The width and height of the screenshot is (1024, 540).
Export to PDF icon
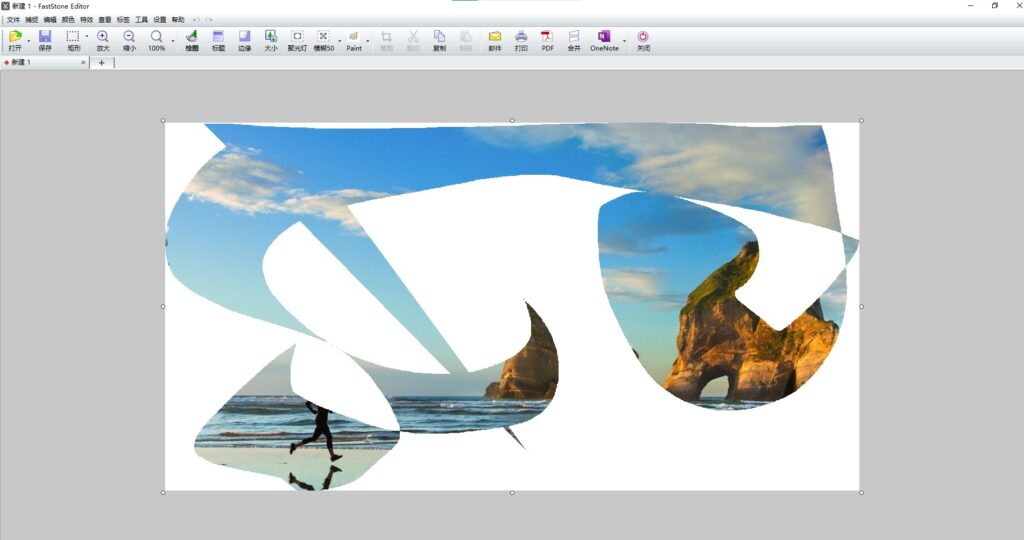click(547, 40)
